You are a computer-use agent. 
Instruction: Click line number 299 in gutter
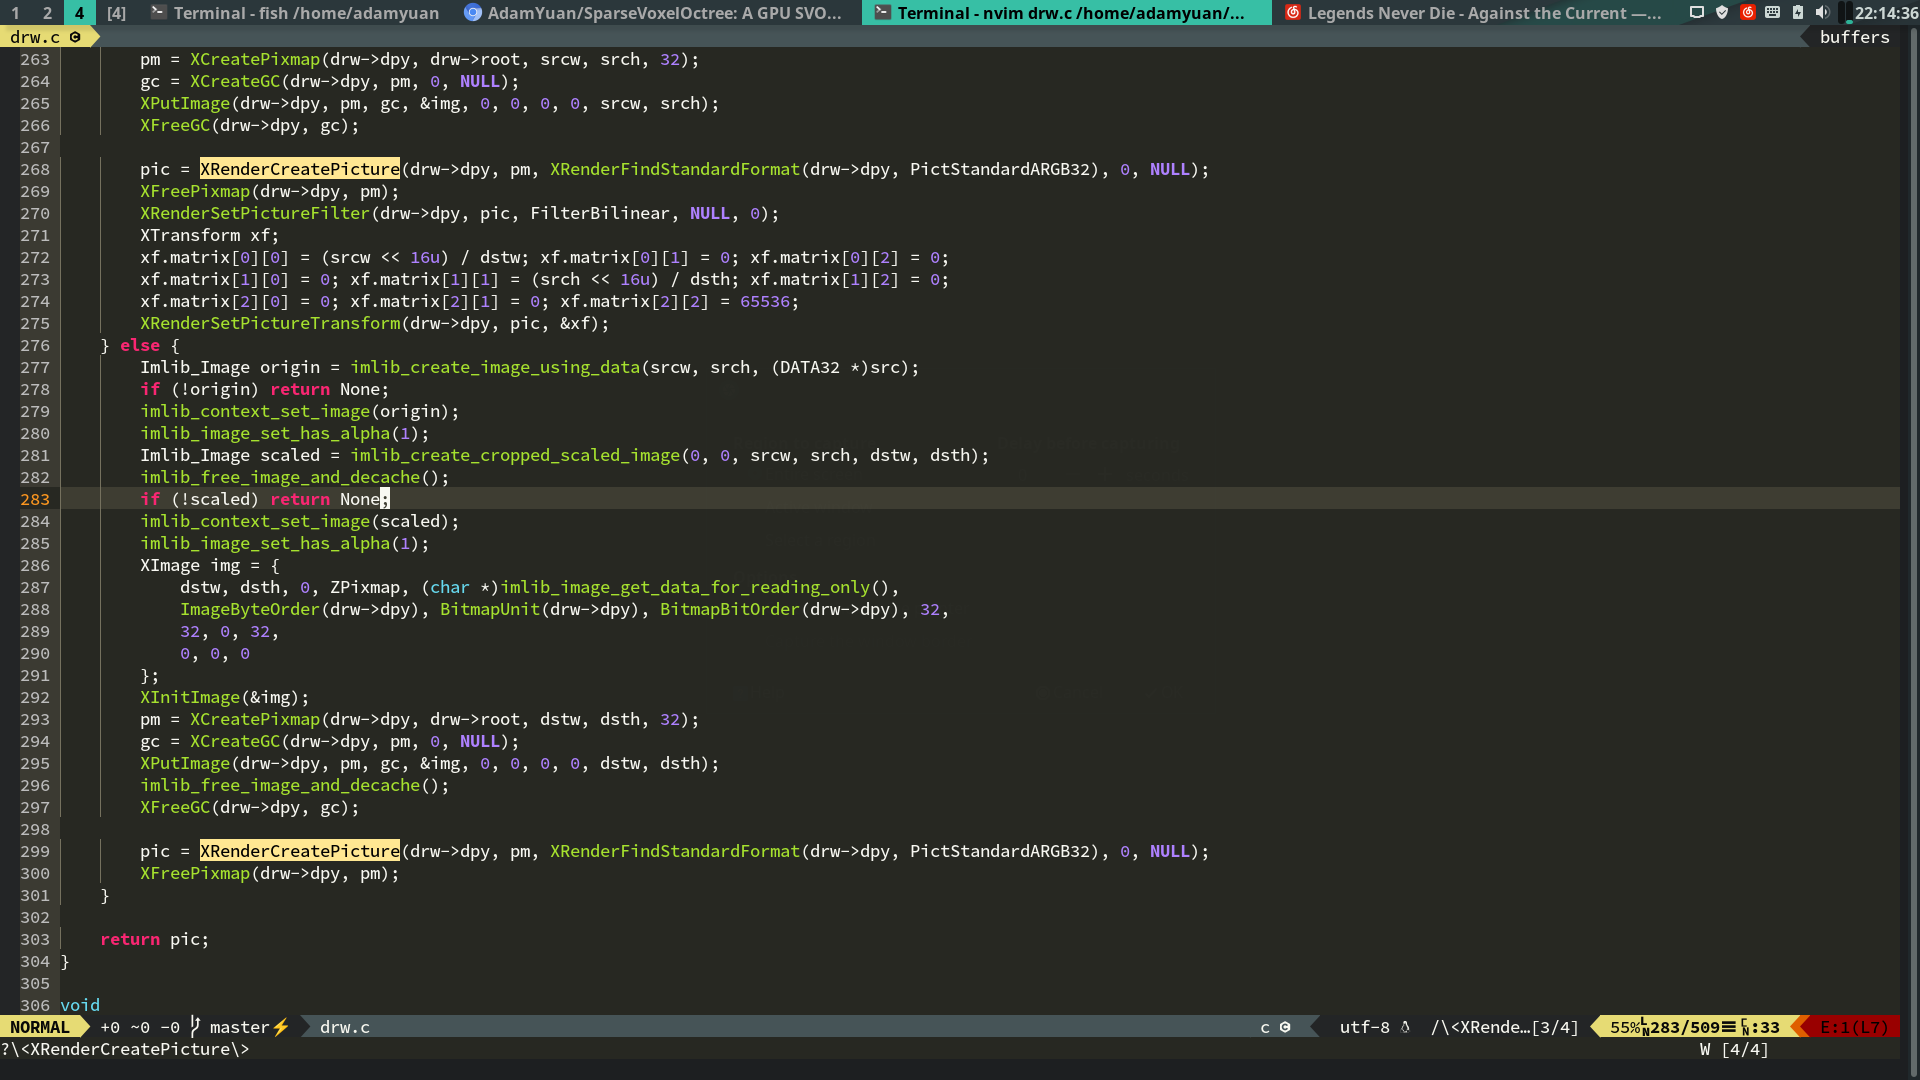35,851
